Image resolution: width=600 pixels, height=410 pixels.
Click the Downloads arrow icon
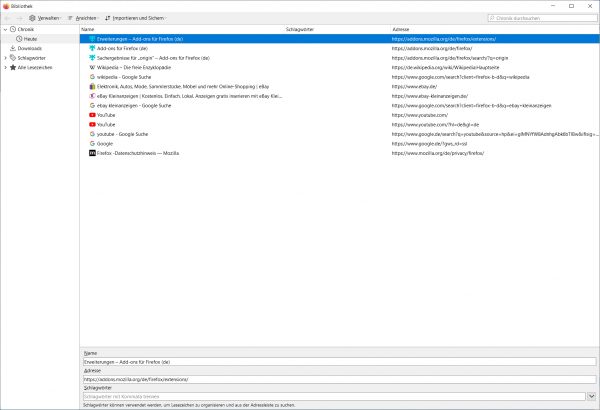pos(13,48)
